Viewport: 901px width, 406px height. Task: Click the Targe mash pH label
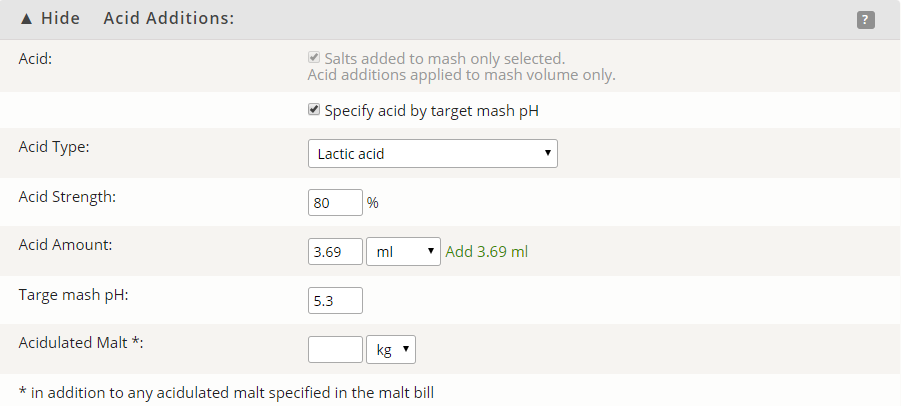tap(74, 295)
